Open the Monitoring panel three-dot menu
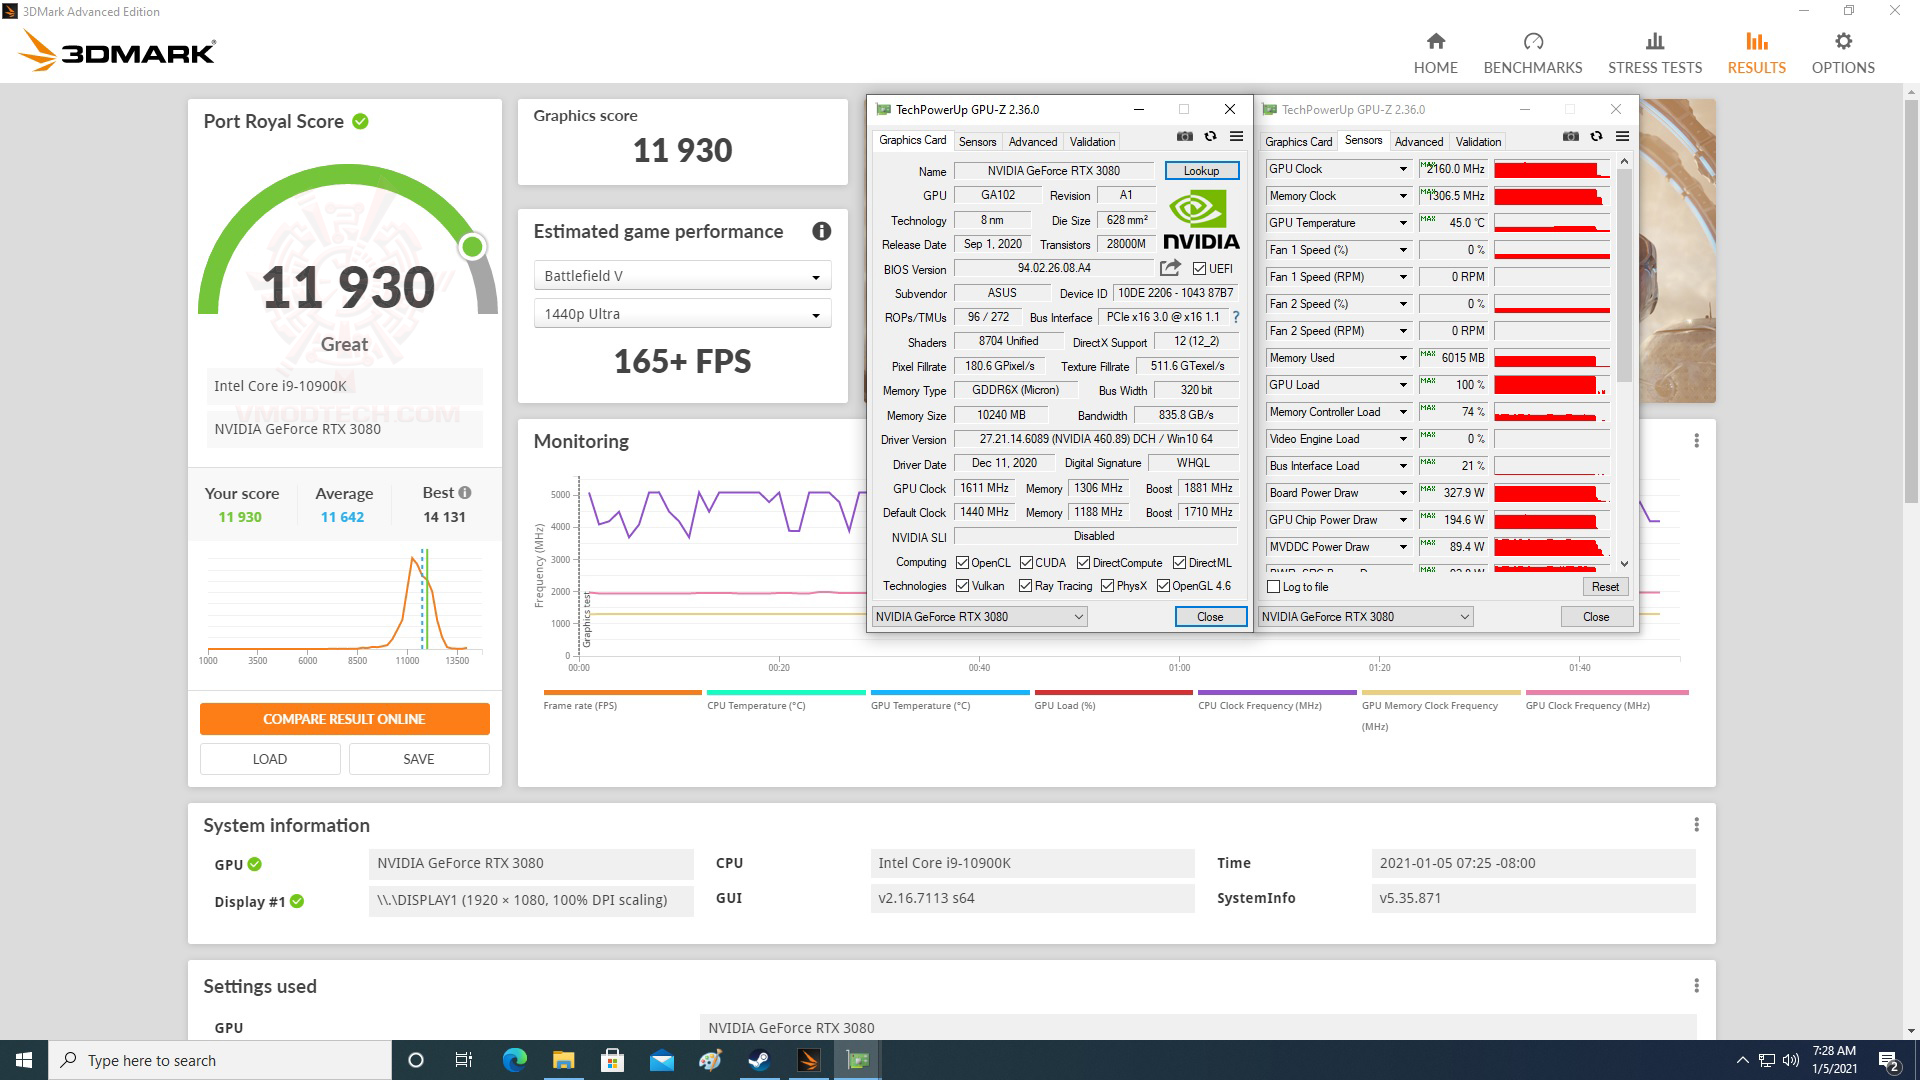1920x1080 pixels. [x=1695, y=438]
